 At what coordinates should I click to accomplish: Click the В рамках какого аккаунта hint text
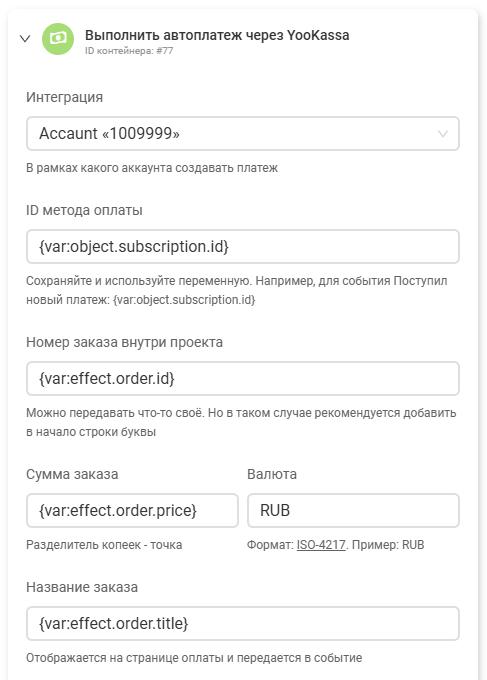pos(152,168)
